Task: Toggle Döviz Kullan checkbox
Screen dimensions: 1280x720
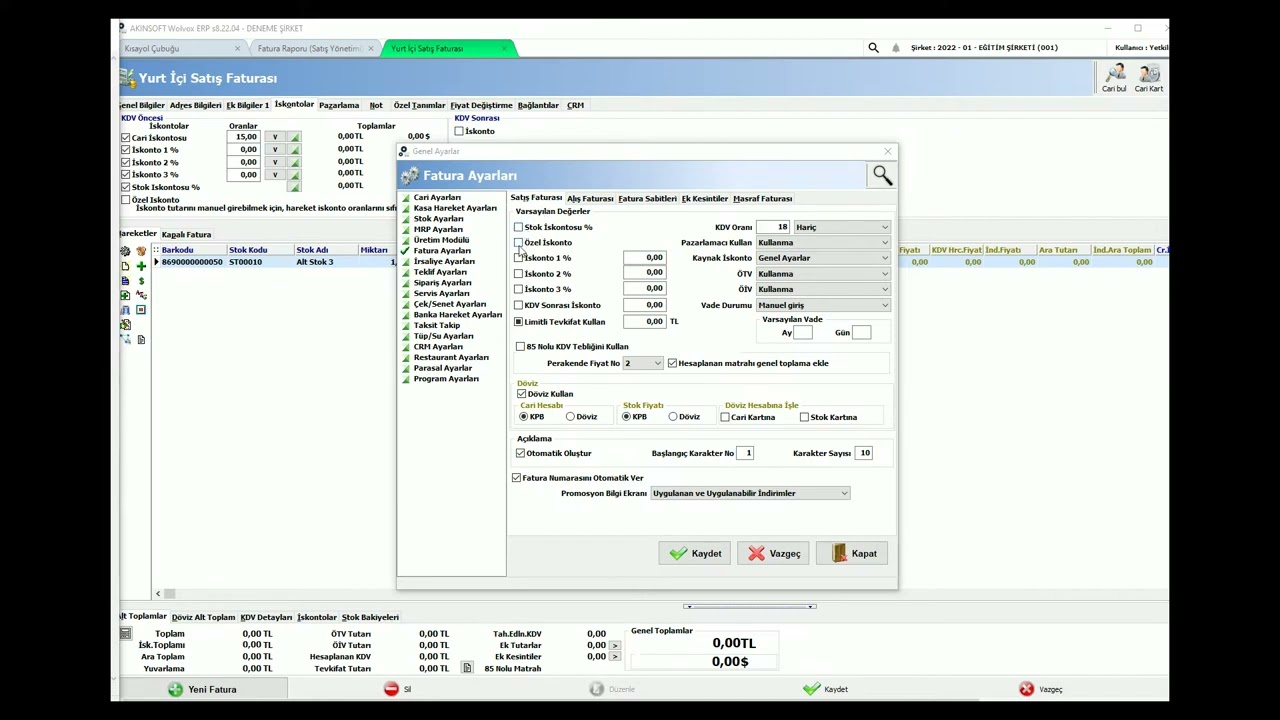Action: [521, 394]
